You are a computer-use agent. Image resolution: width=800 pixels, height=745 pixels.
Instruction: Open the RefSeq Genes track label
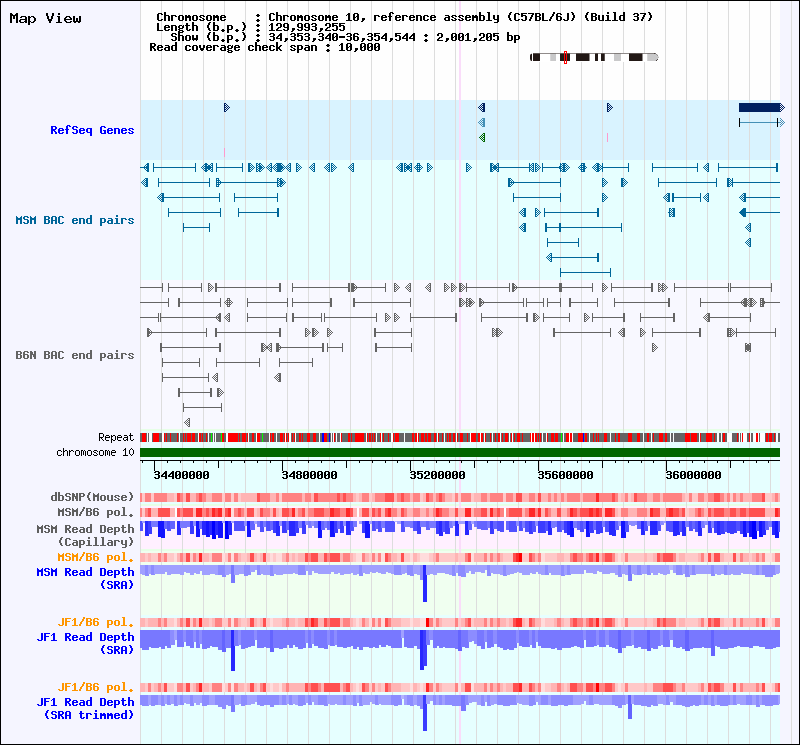[92, 130]
